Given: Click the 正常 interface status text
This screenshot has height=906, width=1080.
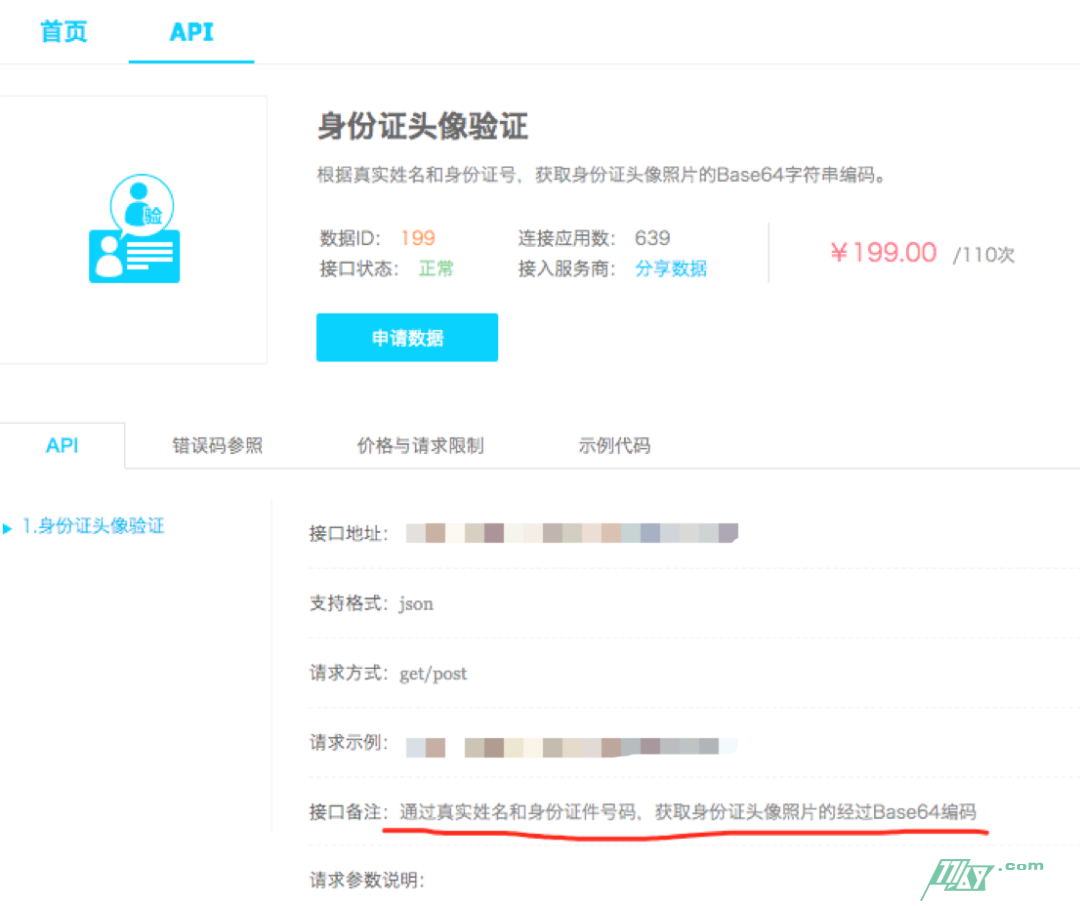Looking at the screenshot, I should [436, 268].
